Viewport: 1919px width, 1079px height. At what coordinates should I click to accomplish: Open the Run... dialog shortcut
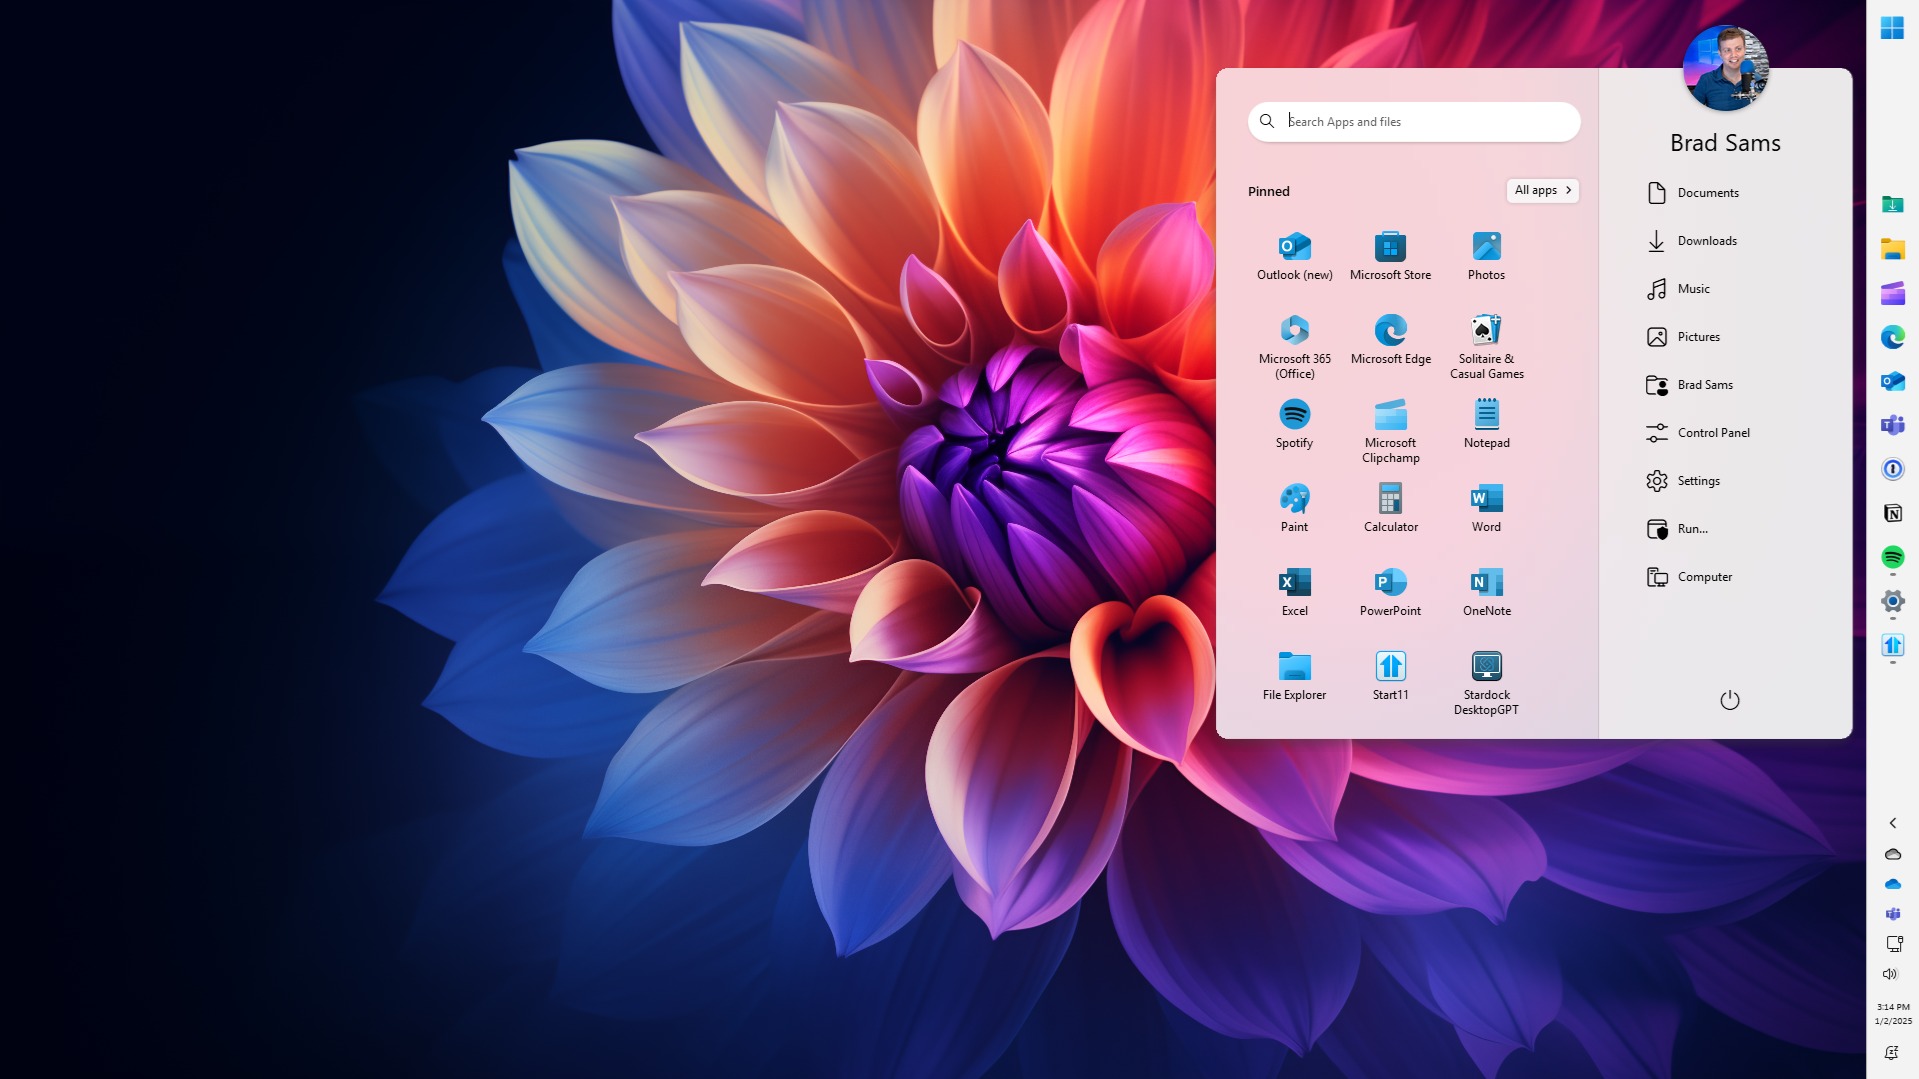1677,529
